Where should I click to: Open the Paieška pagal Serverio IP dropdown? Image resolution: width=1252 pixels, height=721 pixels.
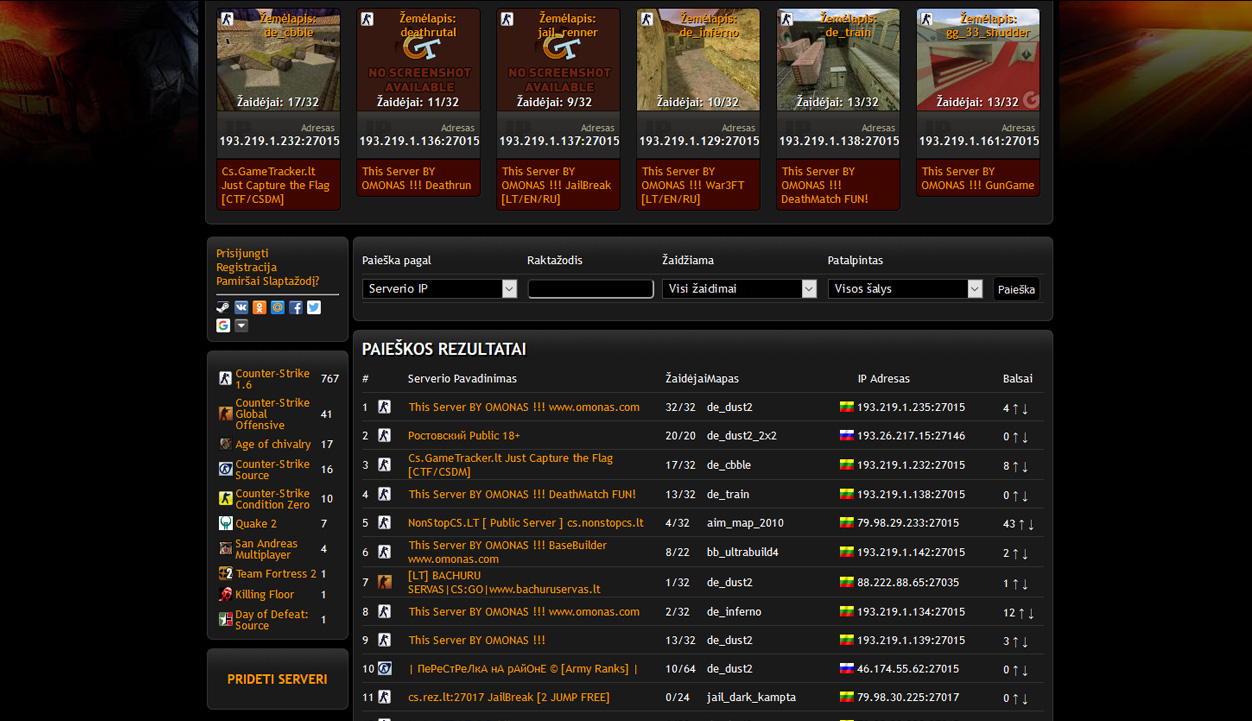click(439, 289)
